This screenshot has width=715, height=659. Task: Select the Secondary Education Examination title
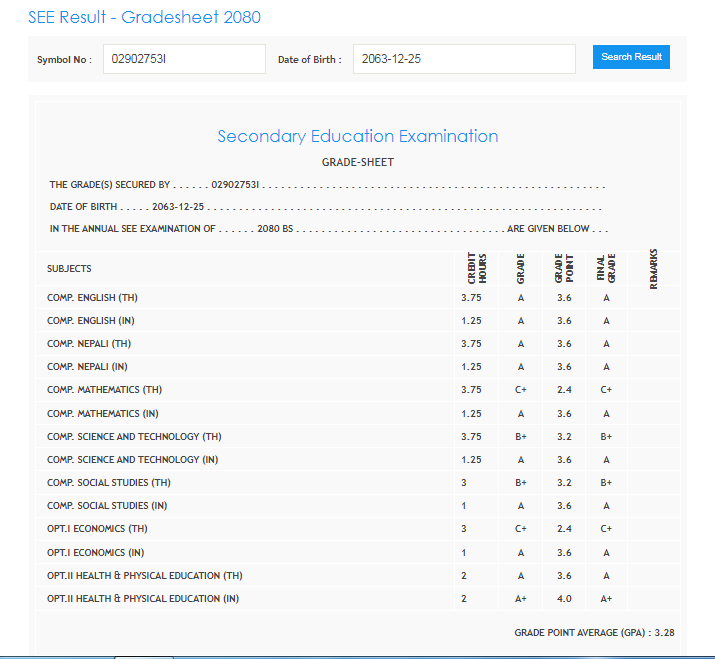[x=357, y=136]
